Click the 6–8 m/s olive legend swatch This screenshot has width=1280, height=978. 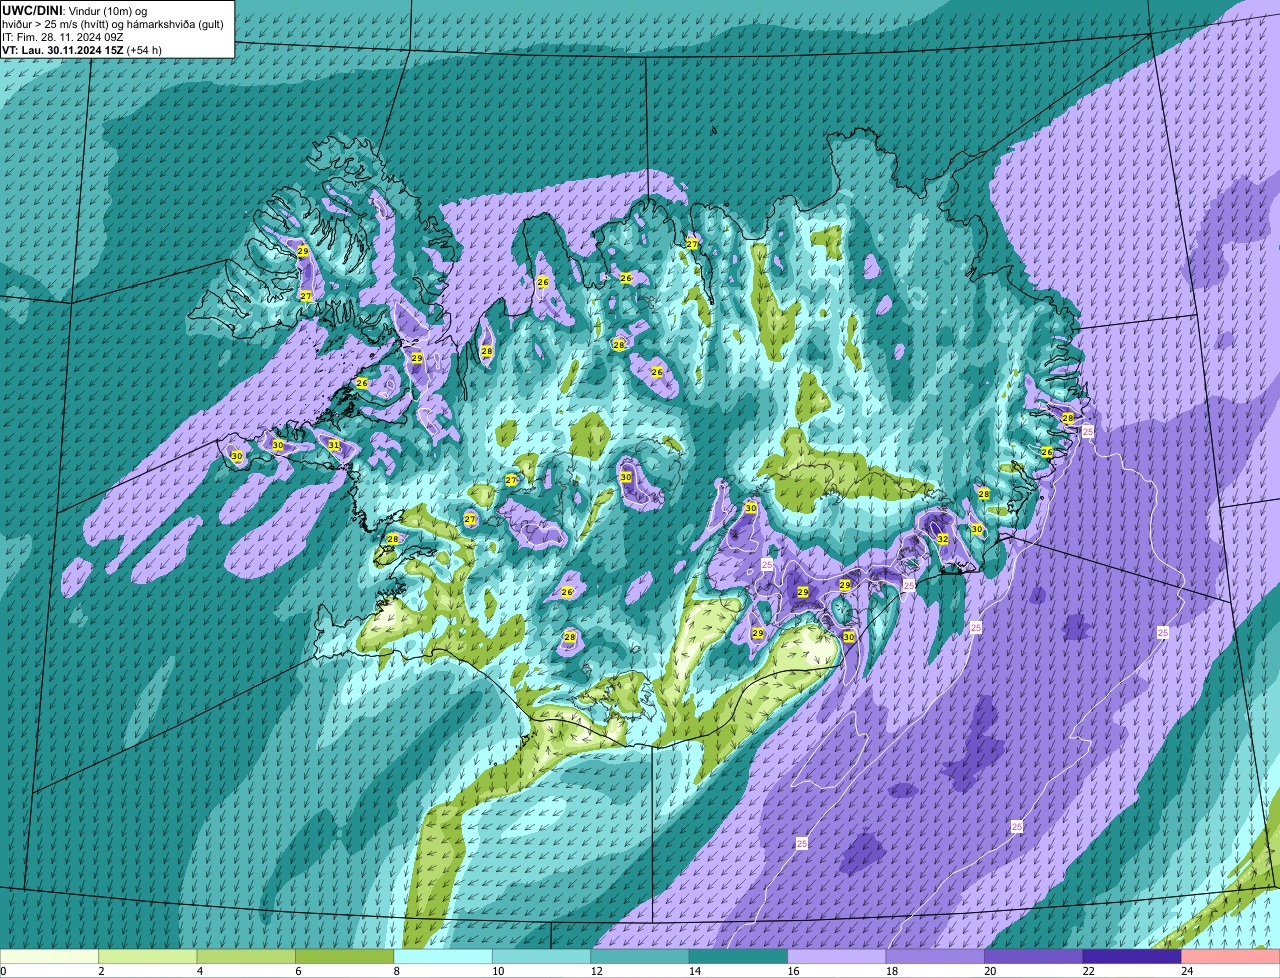pyautogui.click(x=345, y=956)
